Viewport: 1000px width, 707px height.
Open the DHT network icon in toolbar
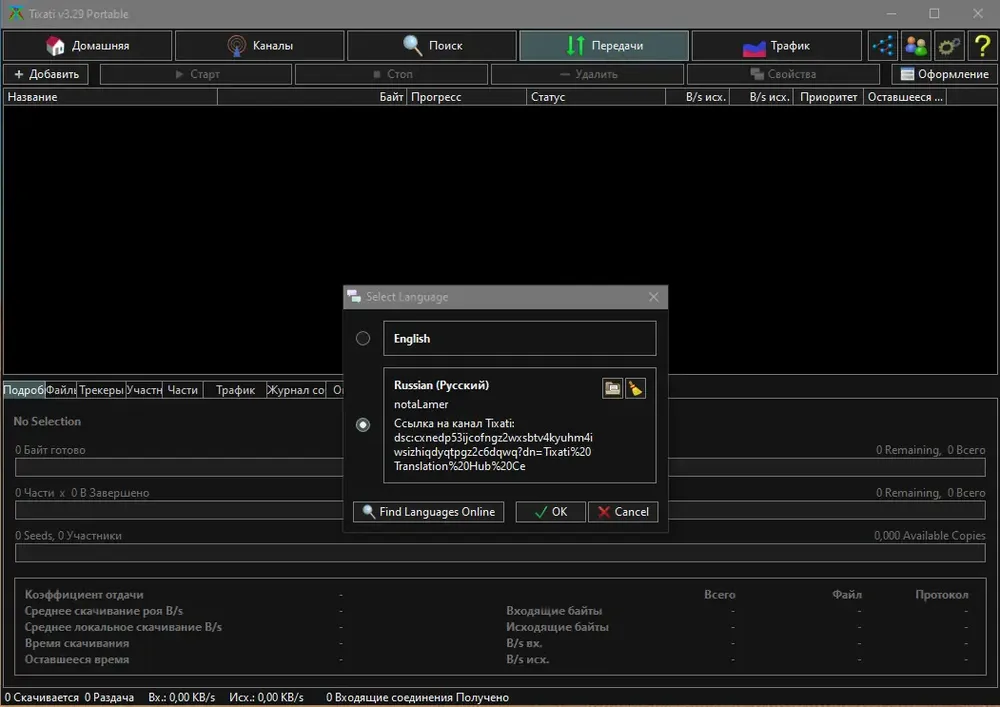pyautogui.click(x=883, y=45)
